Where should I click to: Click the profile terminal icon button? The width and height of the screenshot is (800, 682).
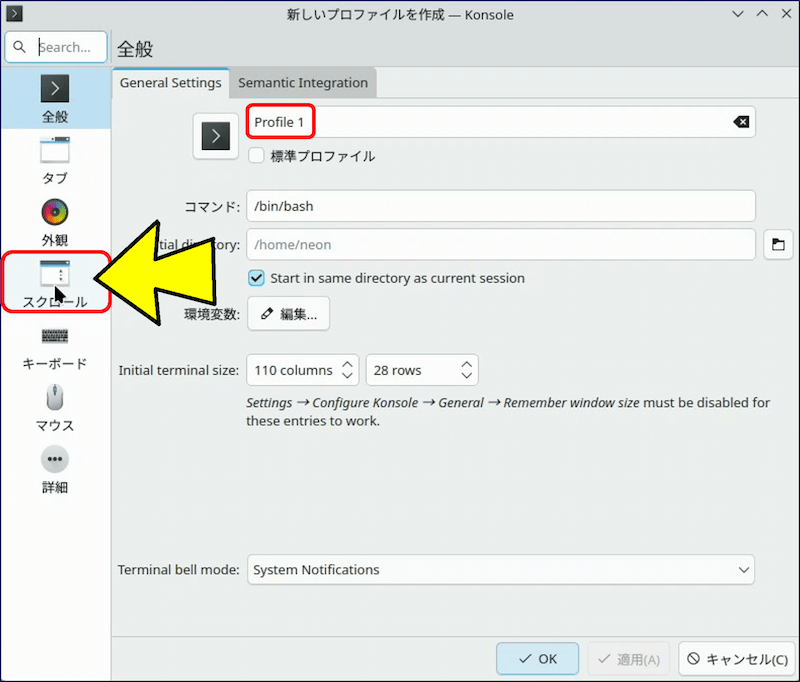pyautogui.click(x=216, y=135)
